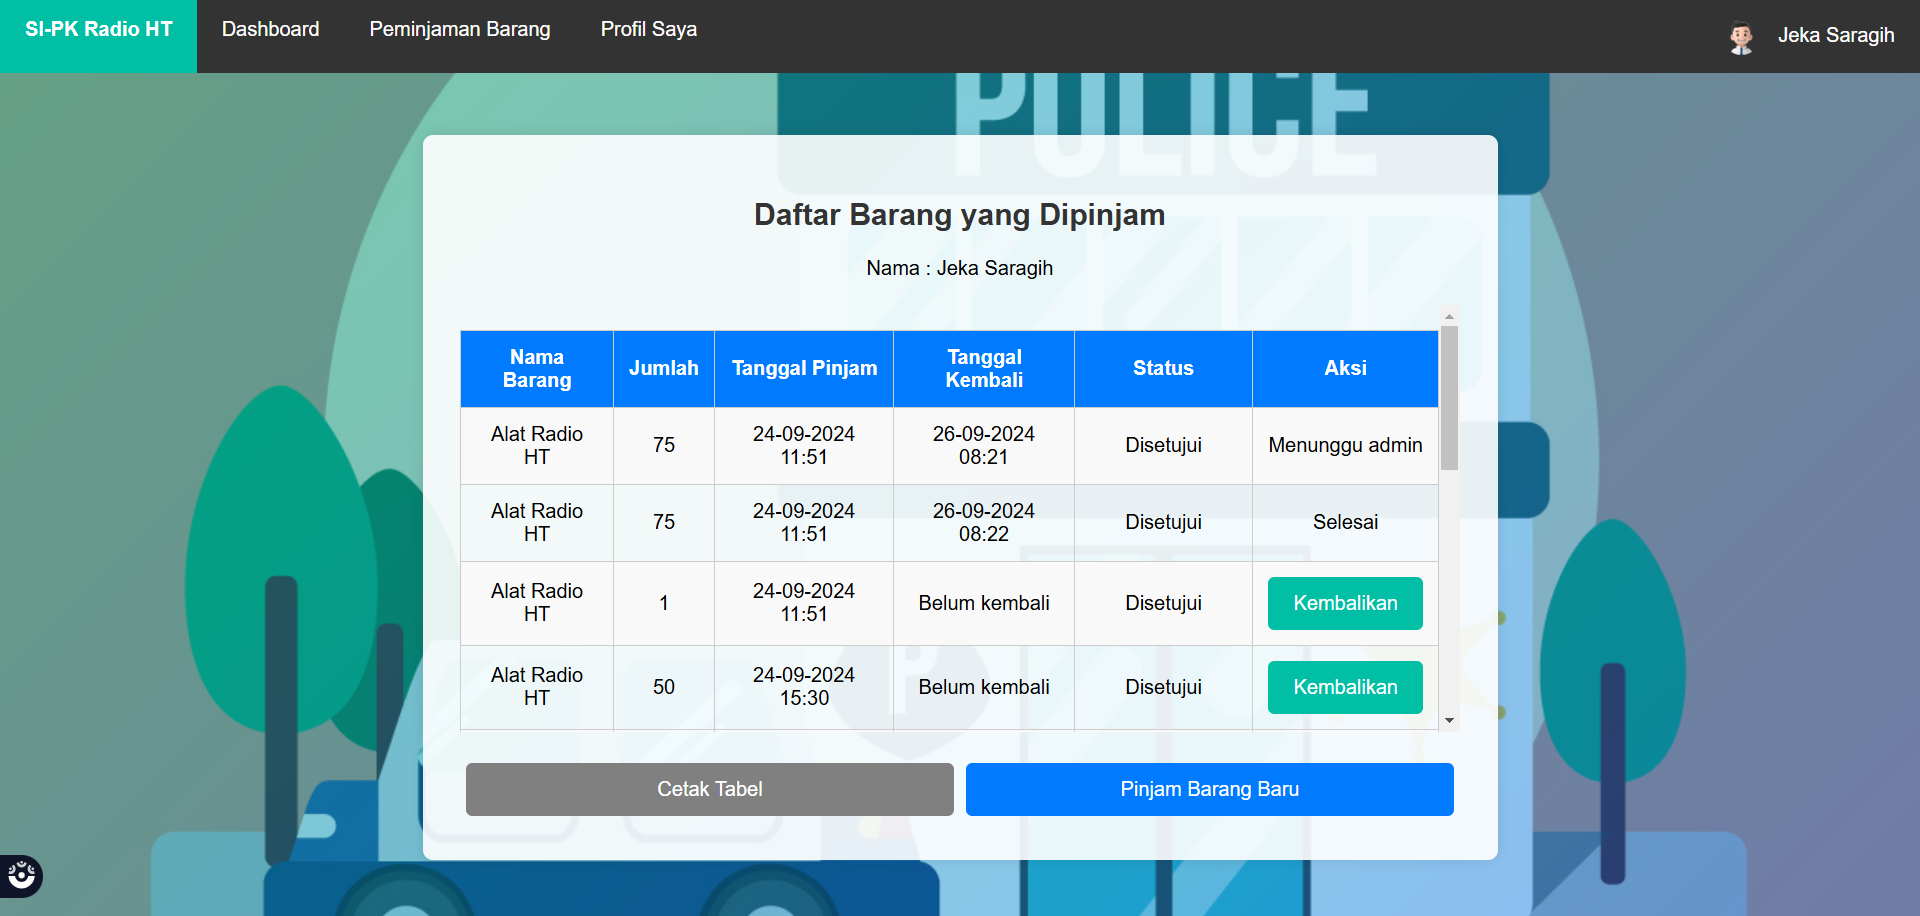Click the Menunggu admin cell

[x=1345, y=446]
